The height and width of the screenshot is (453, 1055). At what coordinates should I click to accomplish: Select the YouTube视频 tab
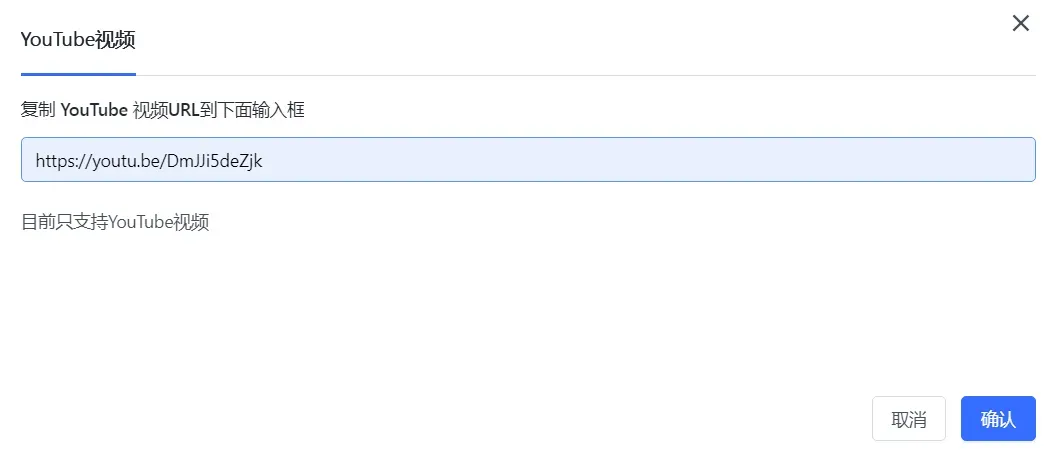tap(78, 41)
